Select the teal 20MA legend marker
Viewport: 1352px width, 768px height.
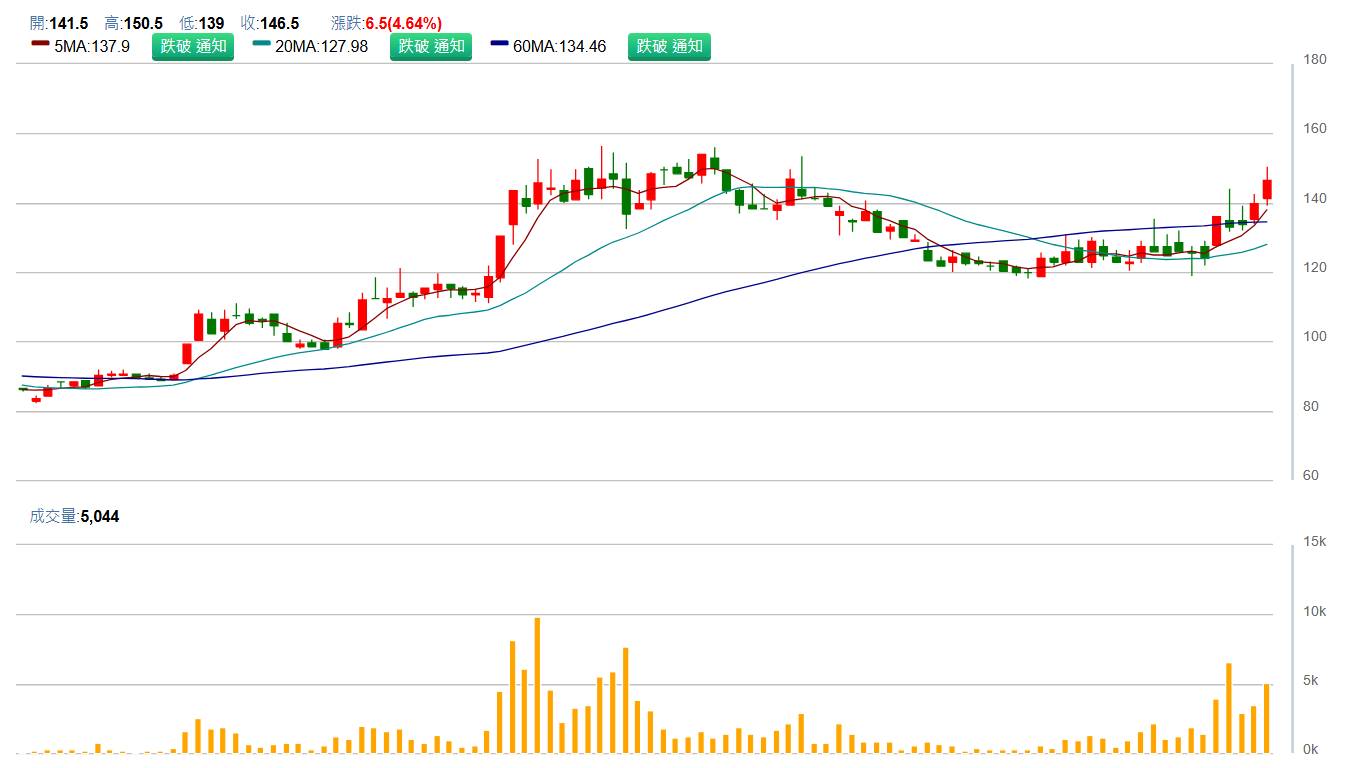(x=261, y=44)
